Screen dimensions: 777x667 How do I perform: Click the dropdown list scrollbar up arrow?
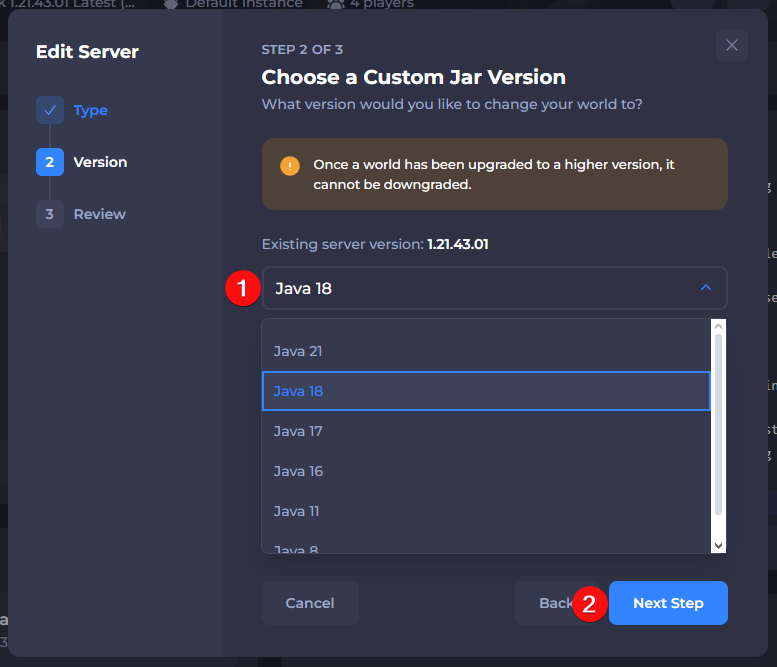point(718,326)
